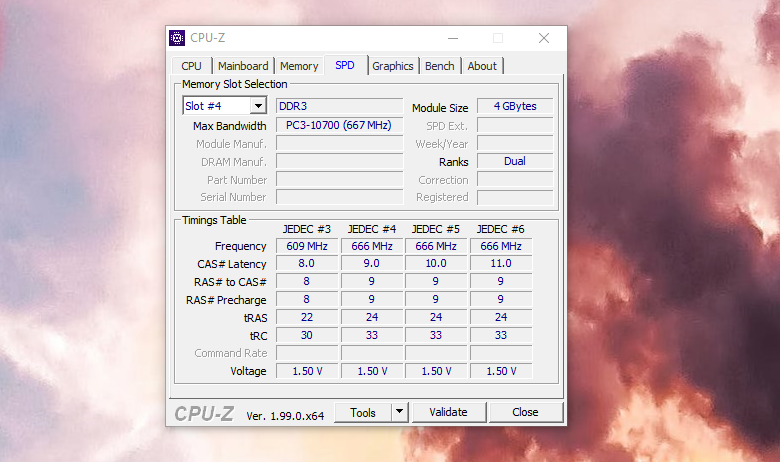
Task: Open the Slot #4 dropdown arrow
Action: 258,106
